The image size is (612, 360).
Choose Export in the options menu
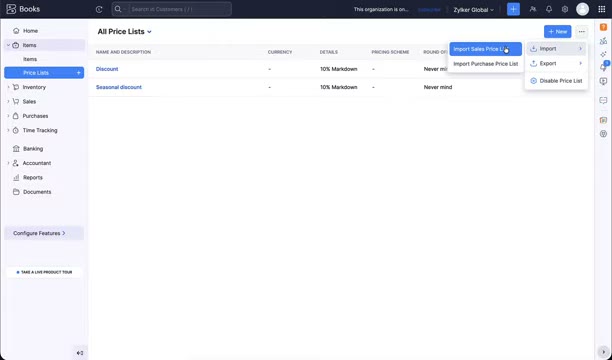[x=556, y=63]
